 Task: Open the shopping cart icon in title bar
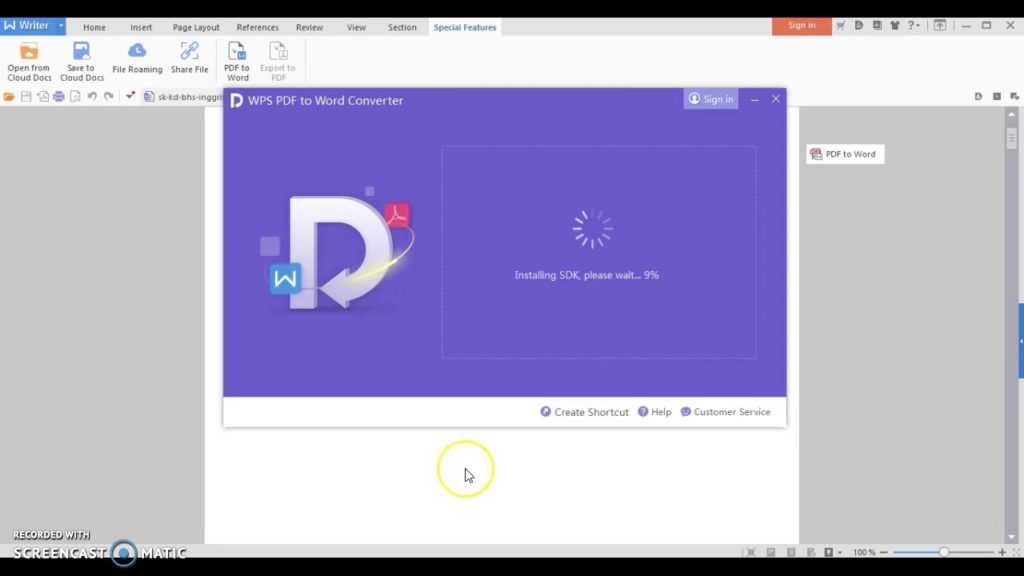841,26
